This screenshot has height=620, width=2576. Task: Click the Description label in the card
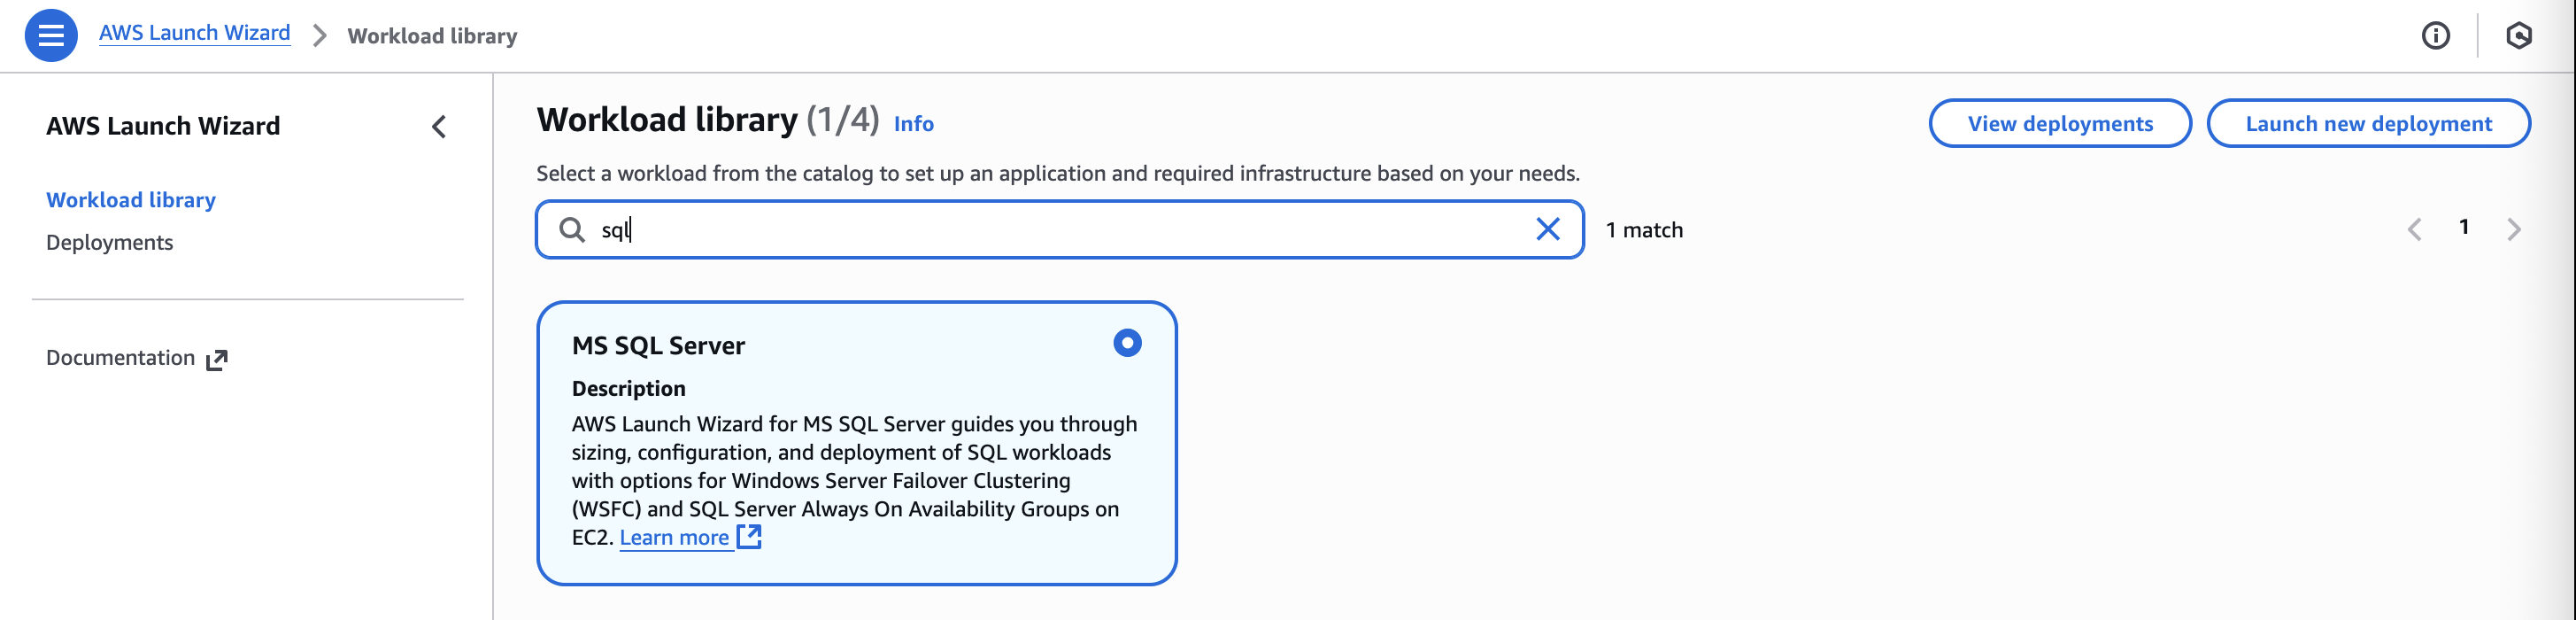(628, 389)
